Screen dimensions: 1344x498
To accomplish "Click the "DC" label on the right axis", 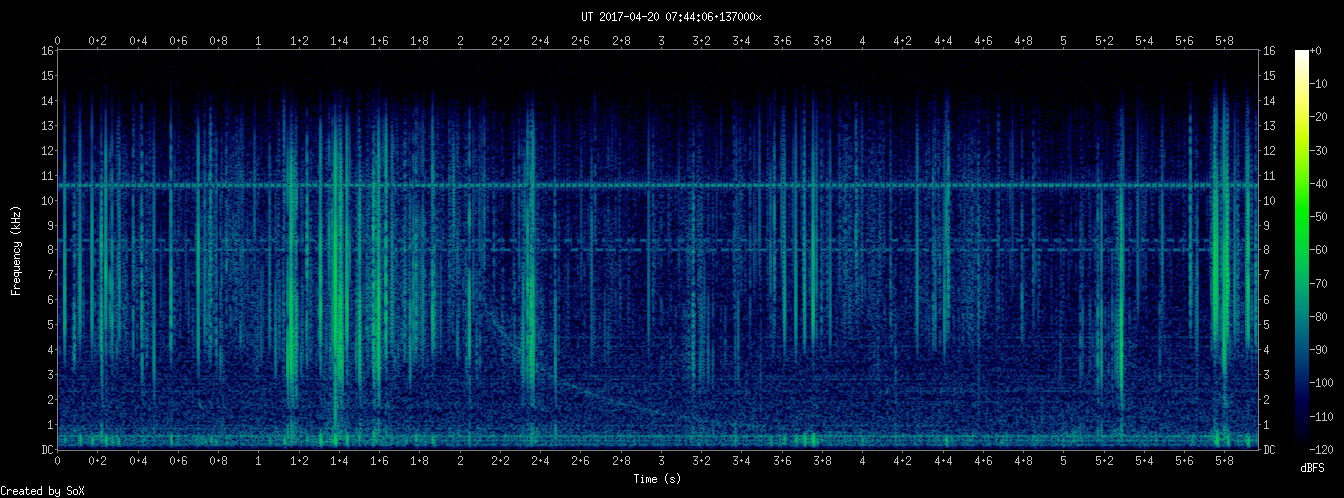I will click(1269, 450).
